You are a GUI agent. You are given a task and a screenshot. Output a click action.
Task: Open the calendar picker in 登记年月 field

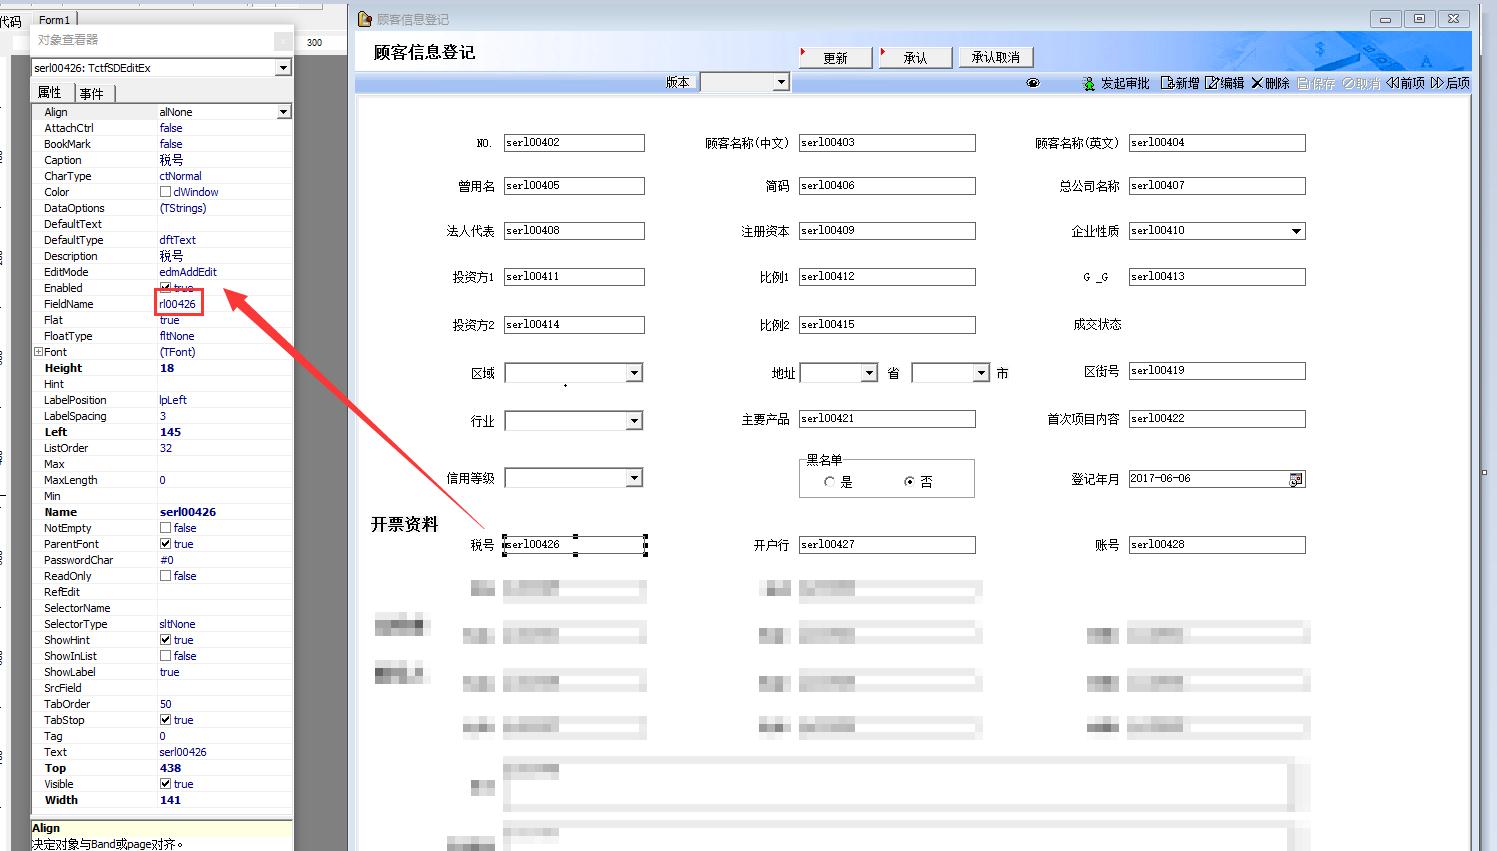click(1296, 479)
